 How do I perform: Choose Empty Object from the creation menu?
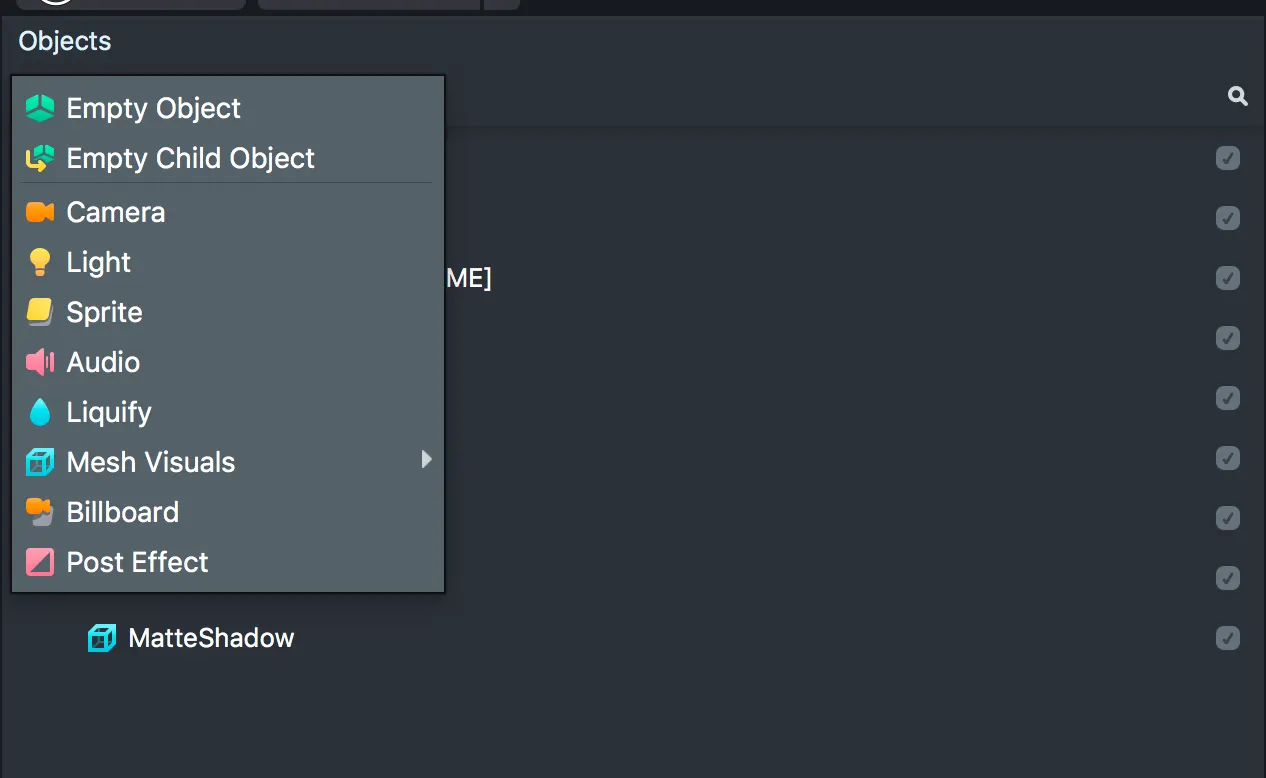pyautogui.click(x=152, y=108)
